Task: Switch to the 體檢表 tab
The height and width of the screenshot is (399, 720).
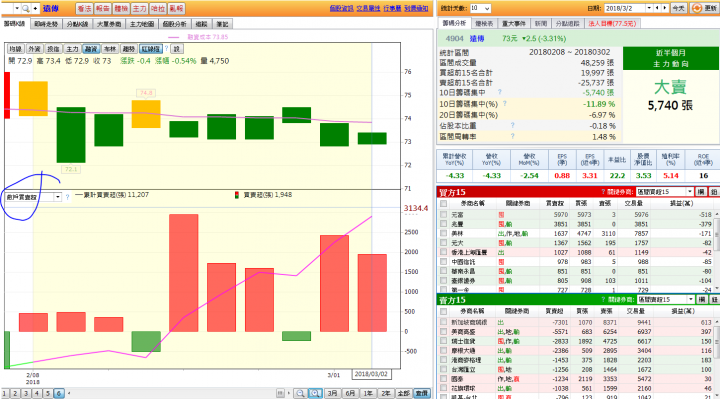Action: click(x=484, y=23)
